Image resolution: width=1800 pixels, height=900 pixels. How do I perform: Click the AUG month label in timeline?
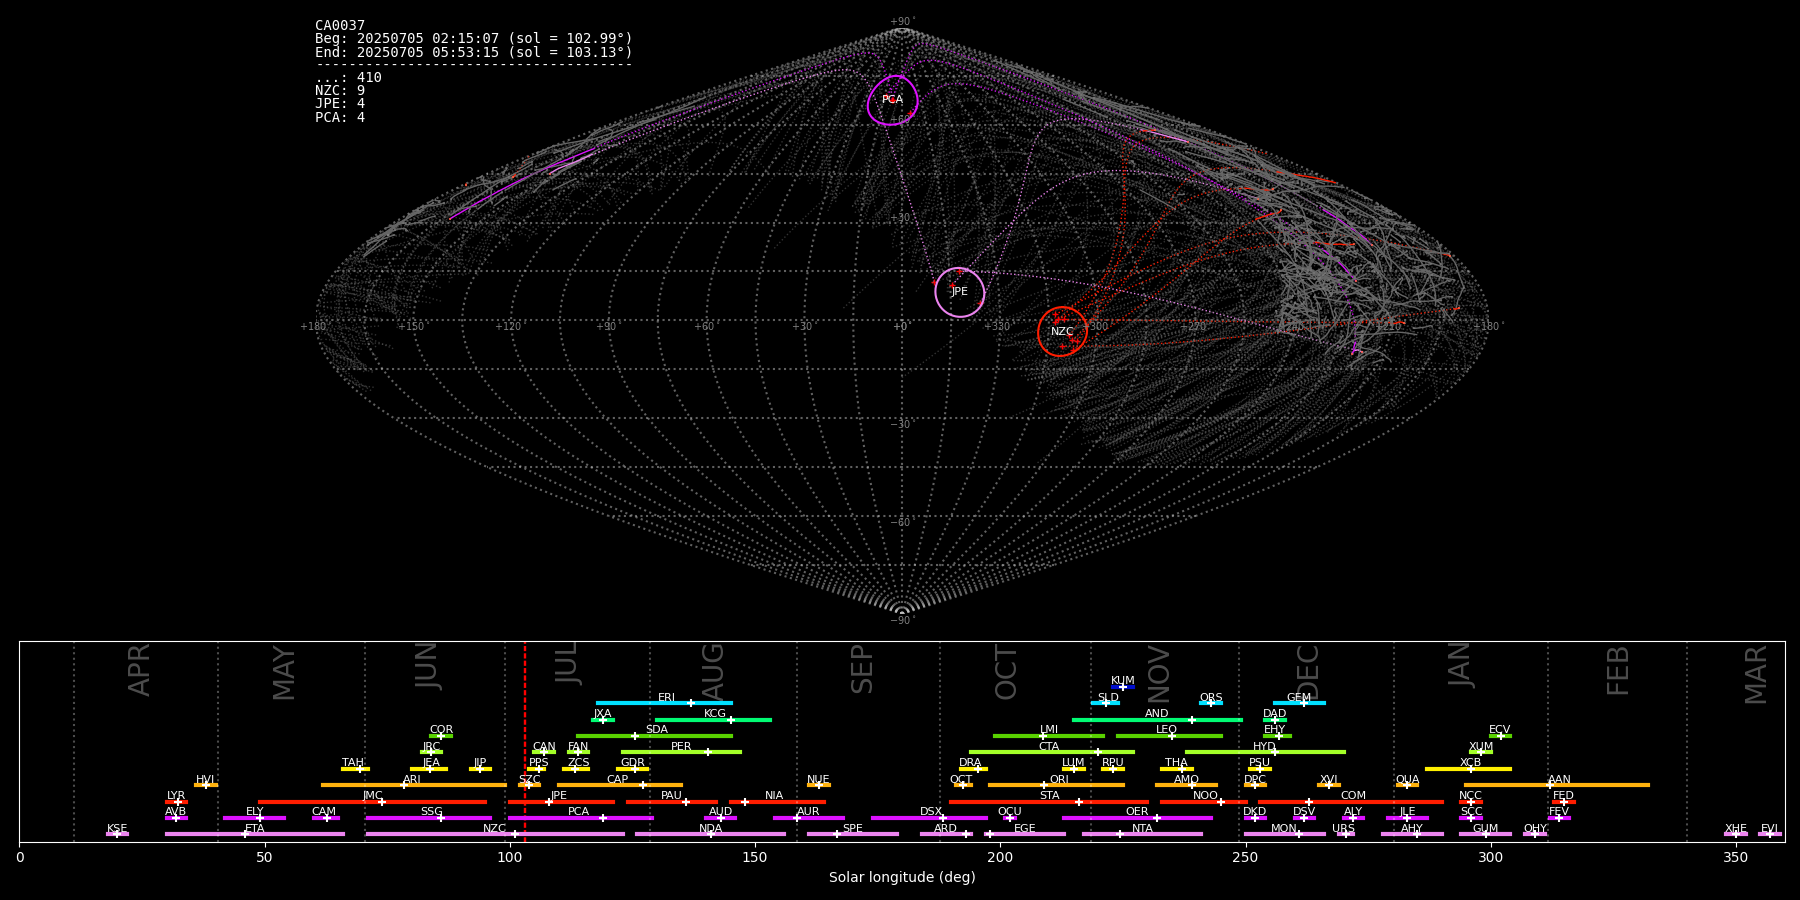[x=713, y=673]
